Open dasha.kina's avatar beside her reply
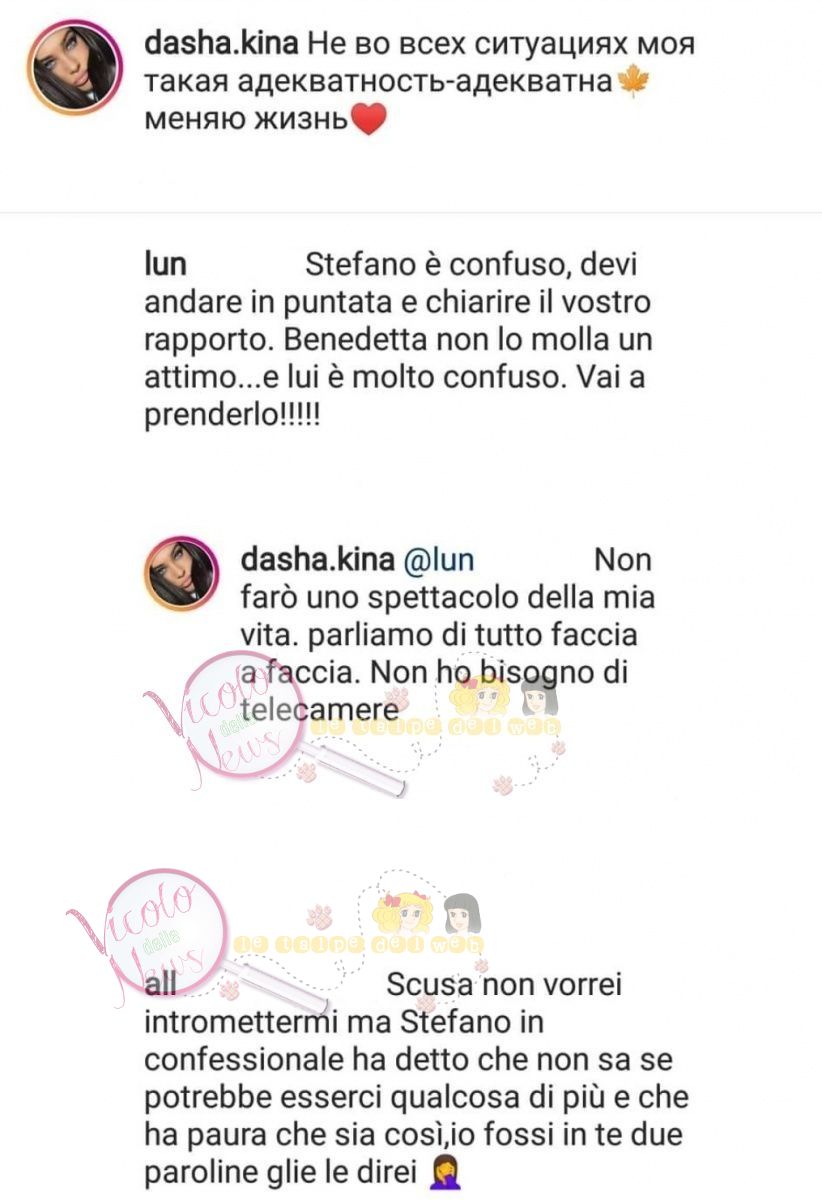Image resolution: width=822 pixels, height=1200 pixels. 180,573
